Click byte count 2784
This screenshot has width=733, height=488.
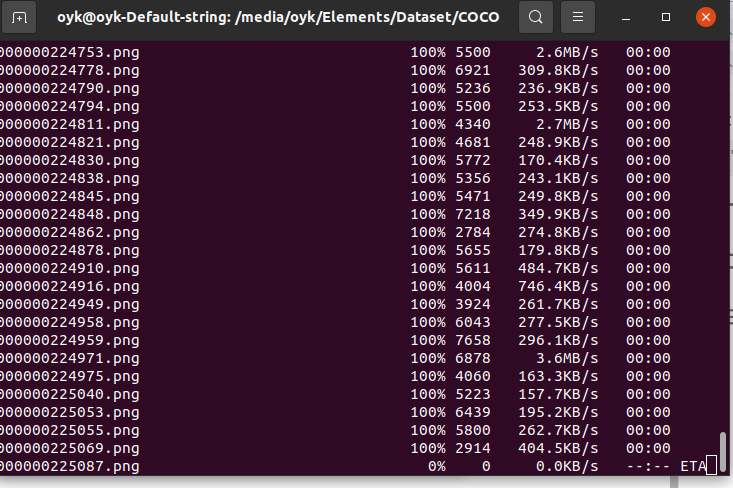click(473, 232)
